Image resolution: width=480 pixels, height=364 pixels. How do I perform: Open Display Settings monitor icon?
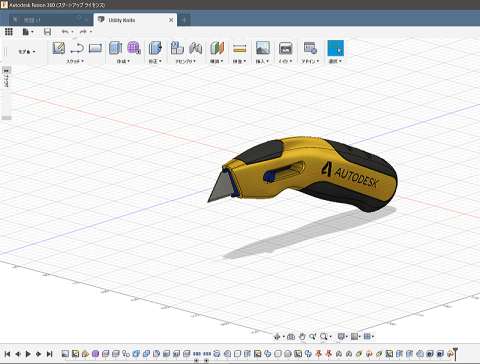341,337
